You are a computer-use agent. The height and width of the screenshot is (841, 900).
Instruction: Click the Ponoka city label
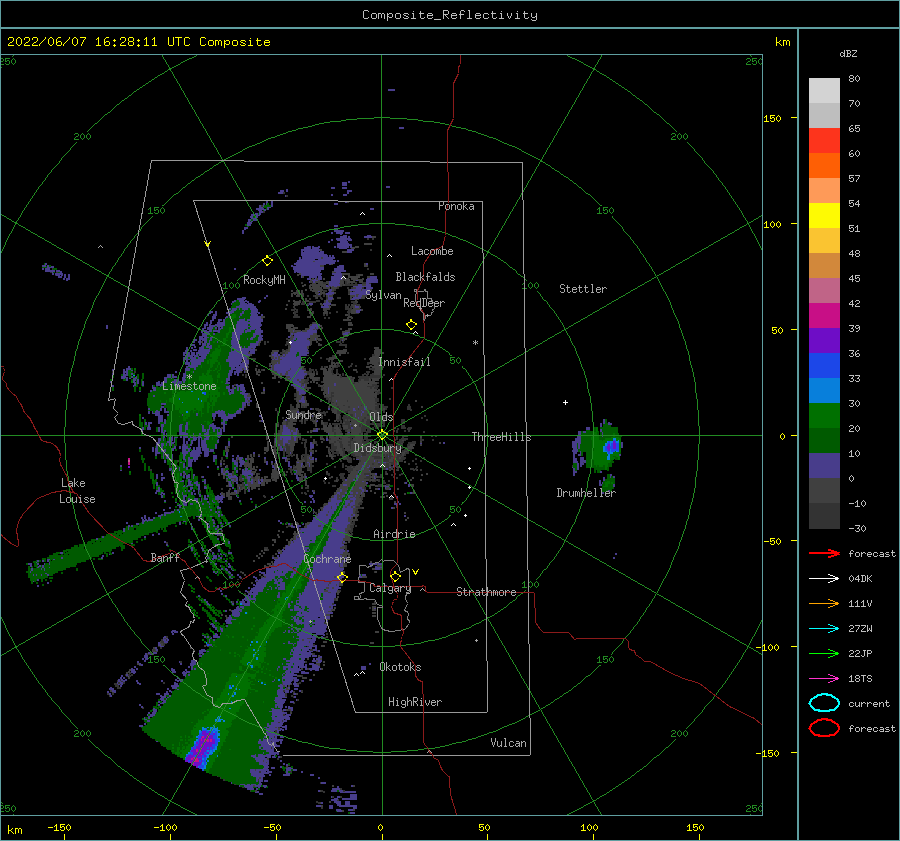(x=456, y=206)
